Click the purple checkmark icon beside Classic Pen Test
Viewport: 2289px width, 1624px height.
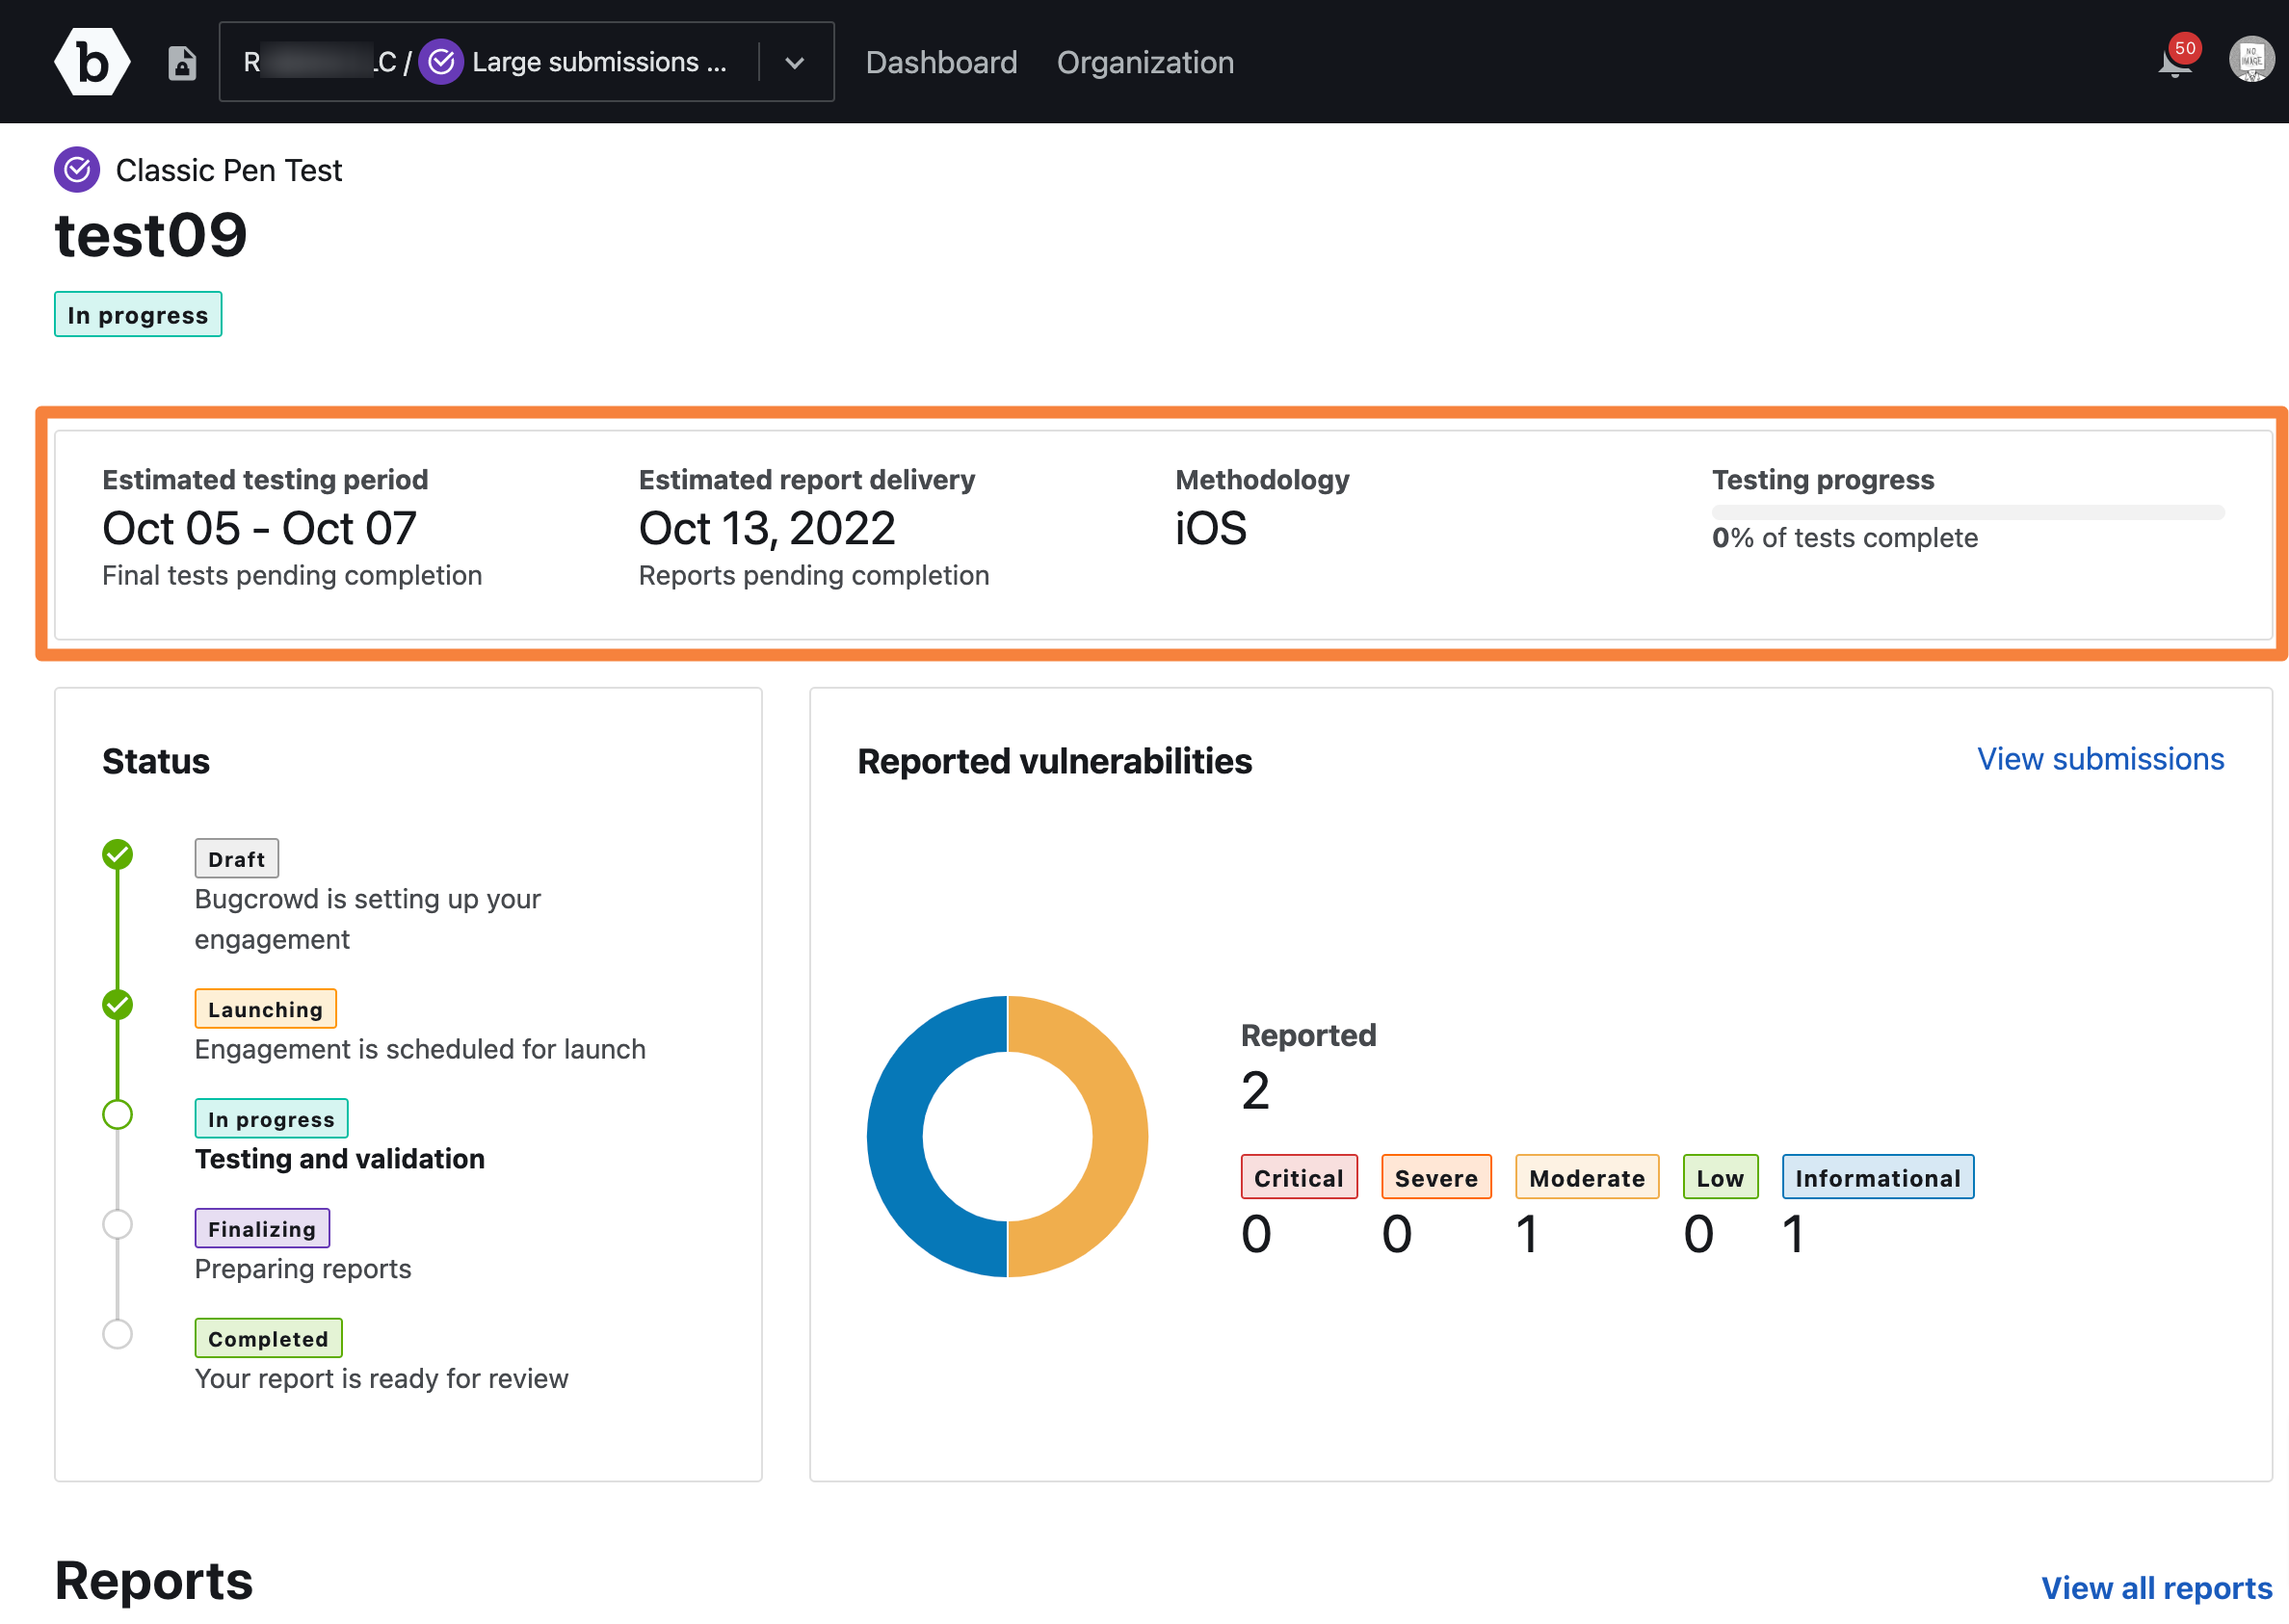[77, 170]
